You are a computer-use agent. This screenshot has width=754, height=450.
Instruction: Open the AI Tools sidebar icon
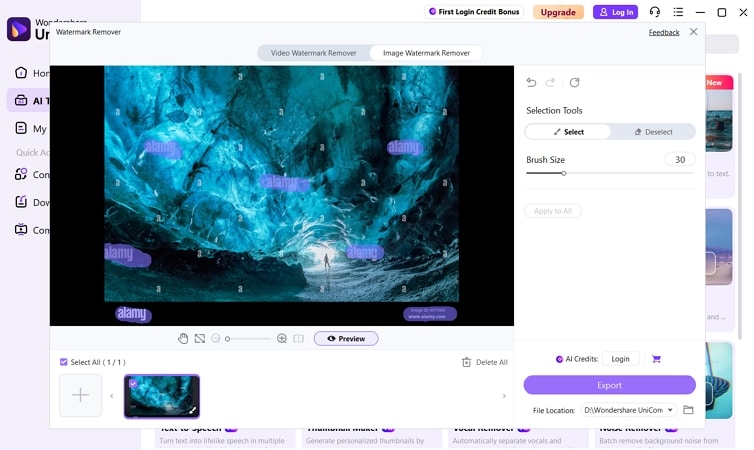(x=21, y=100)
